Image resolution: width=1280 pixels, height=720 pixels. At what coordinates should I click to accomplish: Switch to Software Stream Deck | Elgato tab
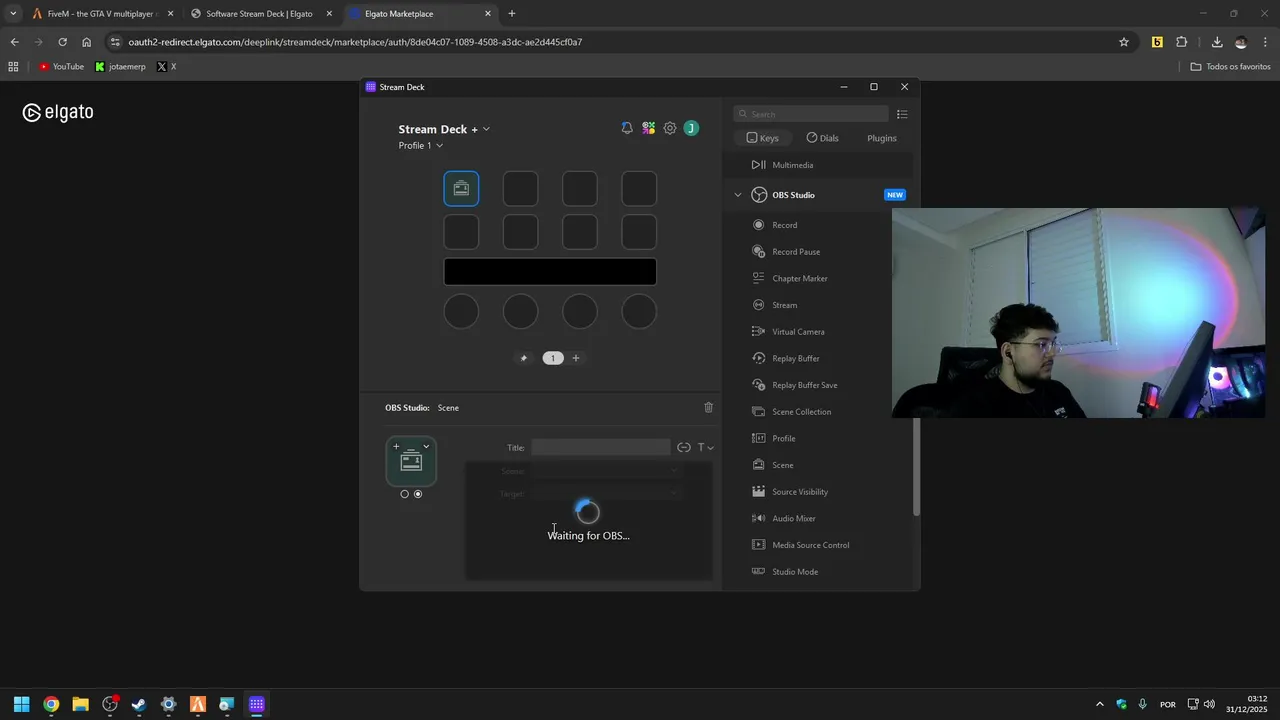(260, 14)
